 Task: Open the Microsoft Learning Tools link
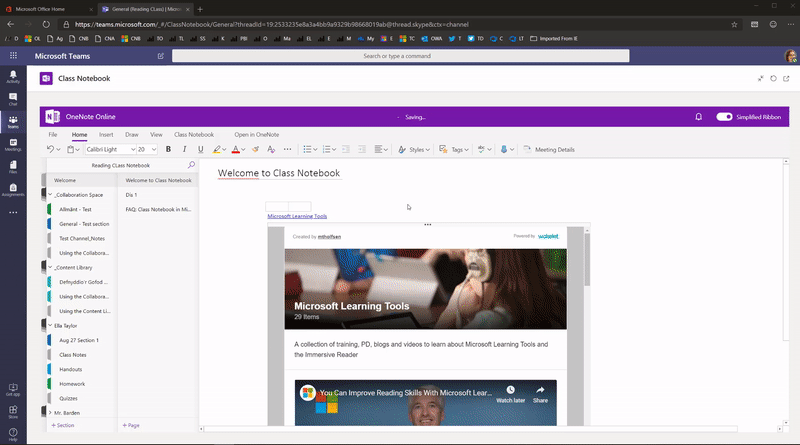pos(297,216)
